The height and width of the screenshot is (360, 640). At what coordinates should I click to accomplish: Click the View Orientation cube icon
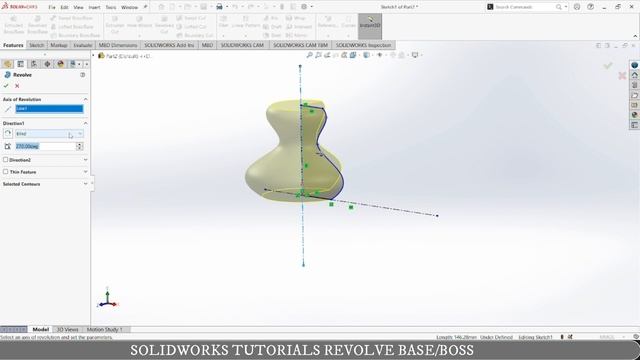[353, 55]
